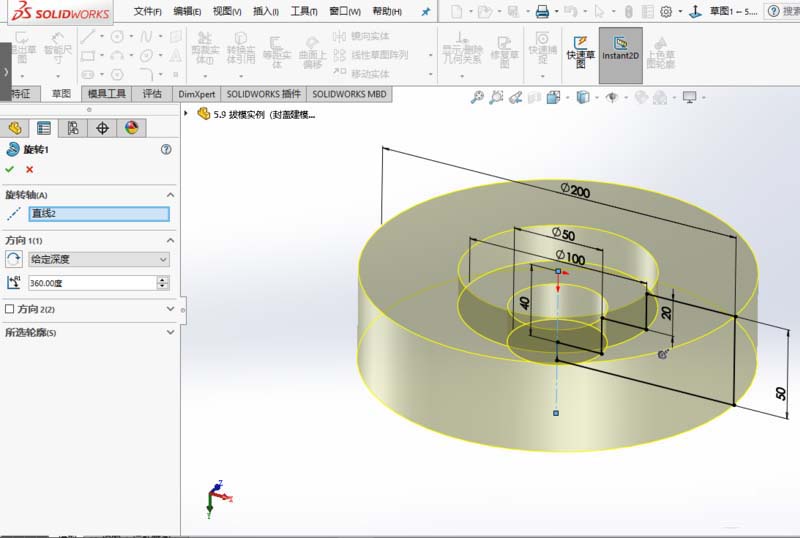Click the 直线2 rotation axis selection box
Image resolution: width=800 pixels, height=538 pixels.
(99, 214)
